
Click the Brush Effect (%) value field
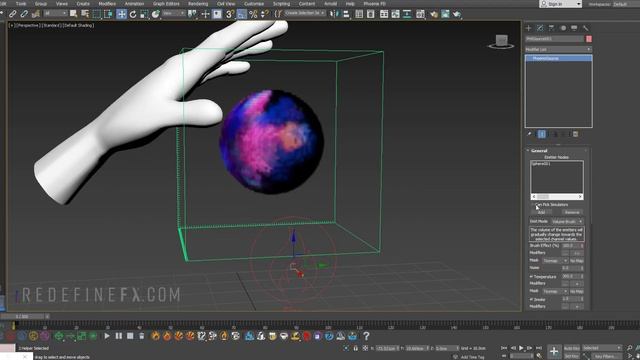pyautogui.click(x=571, y=246)
